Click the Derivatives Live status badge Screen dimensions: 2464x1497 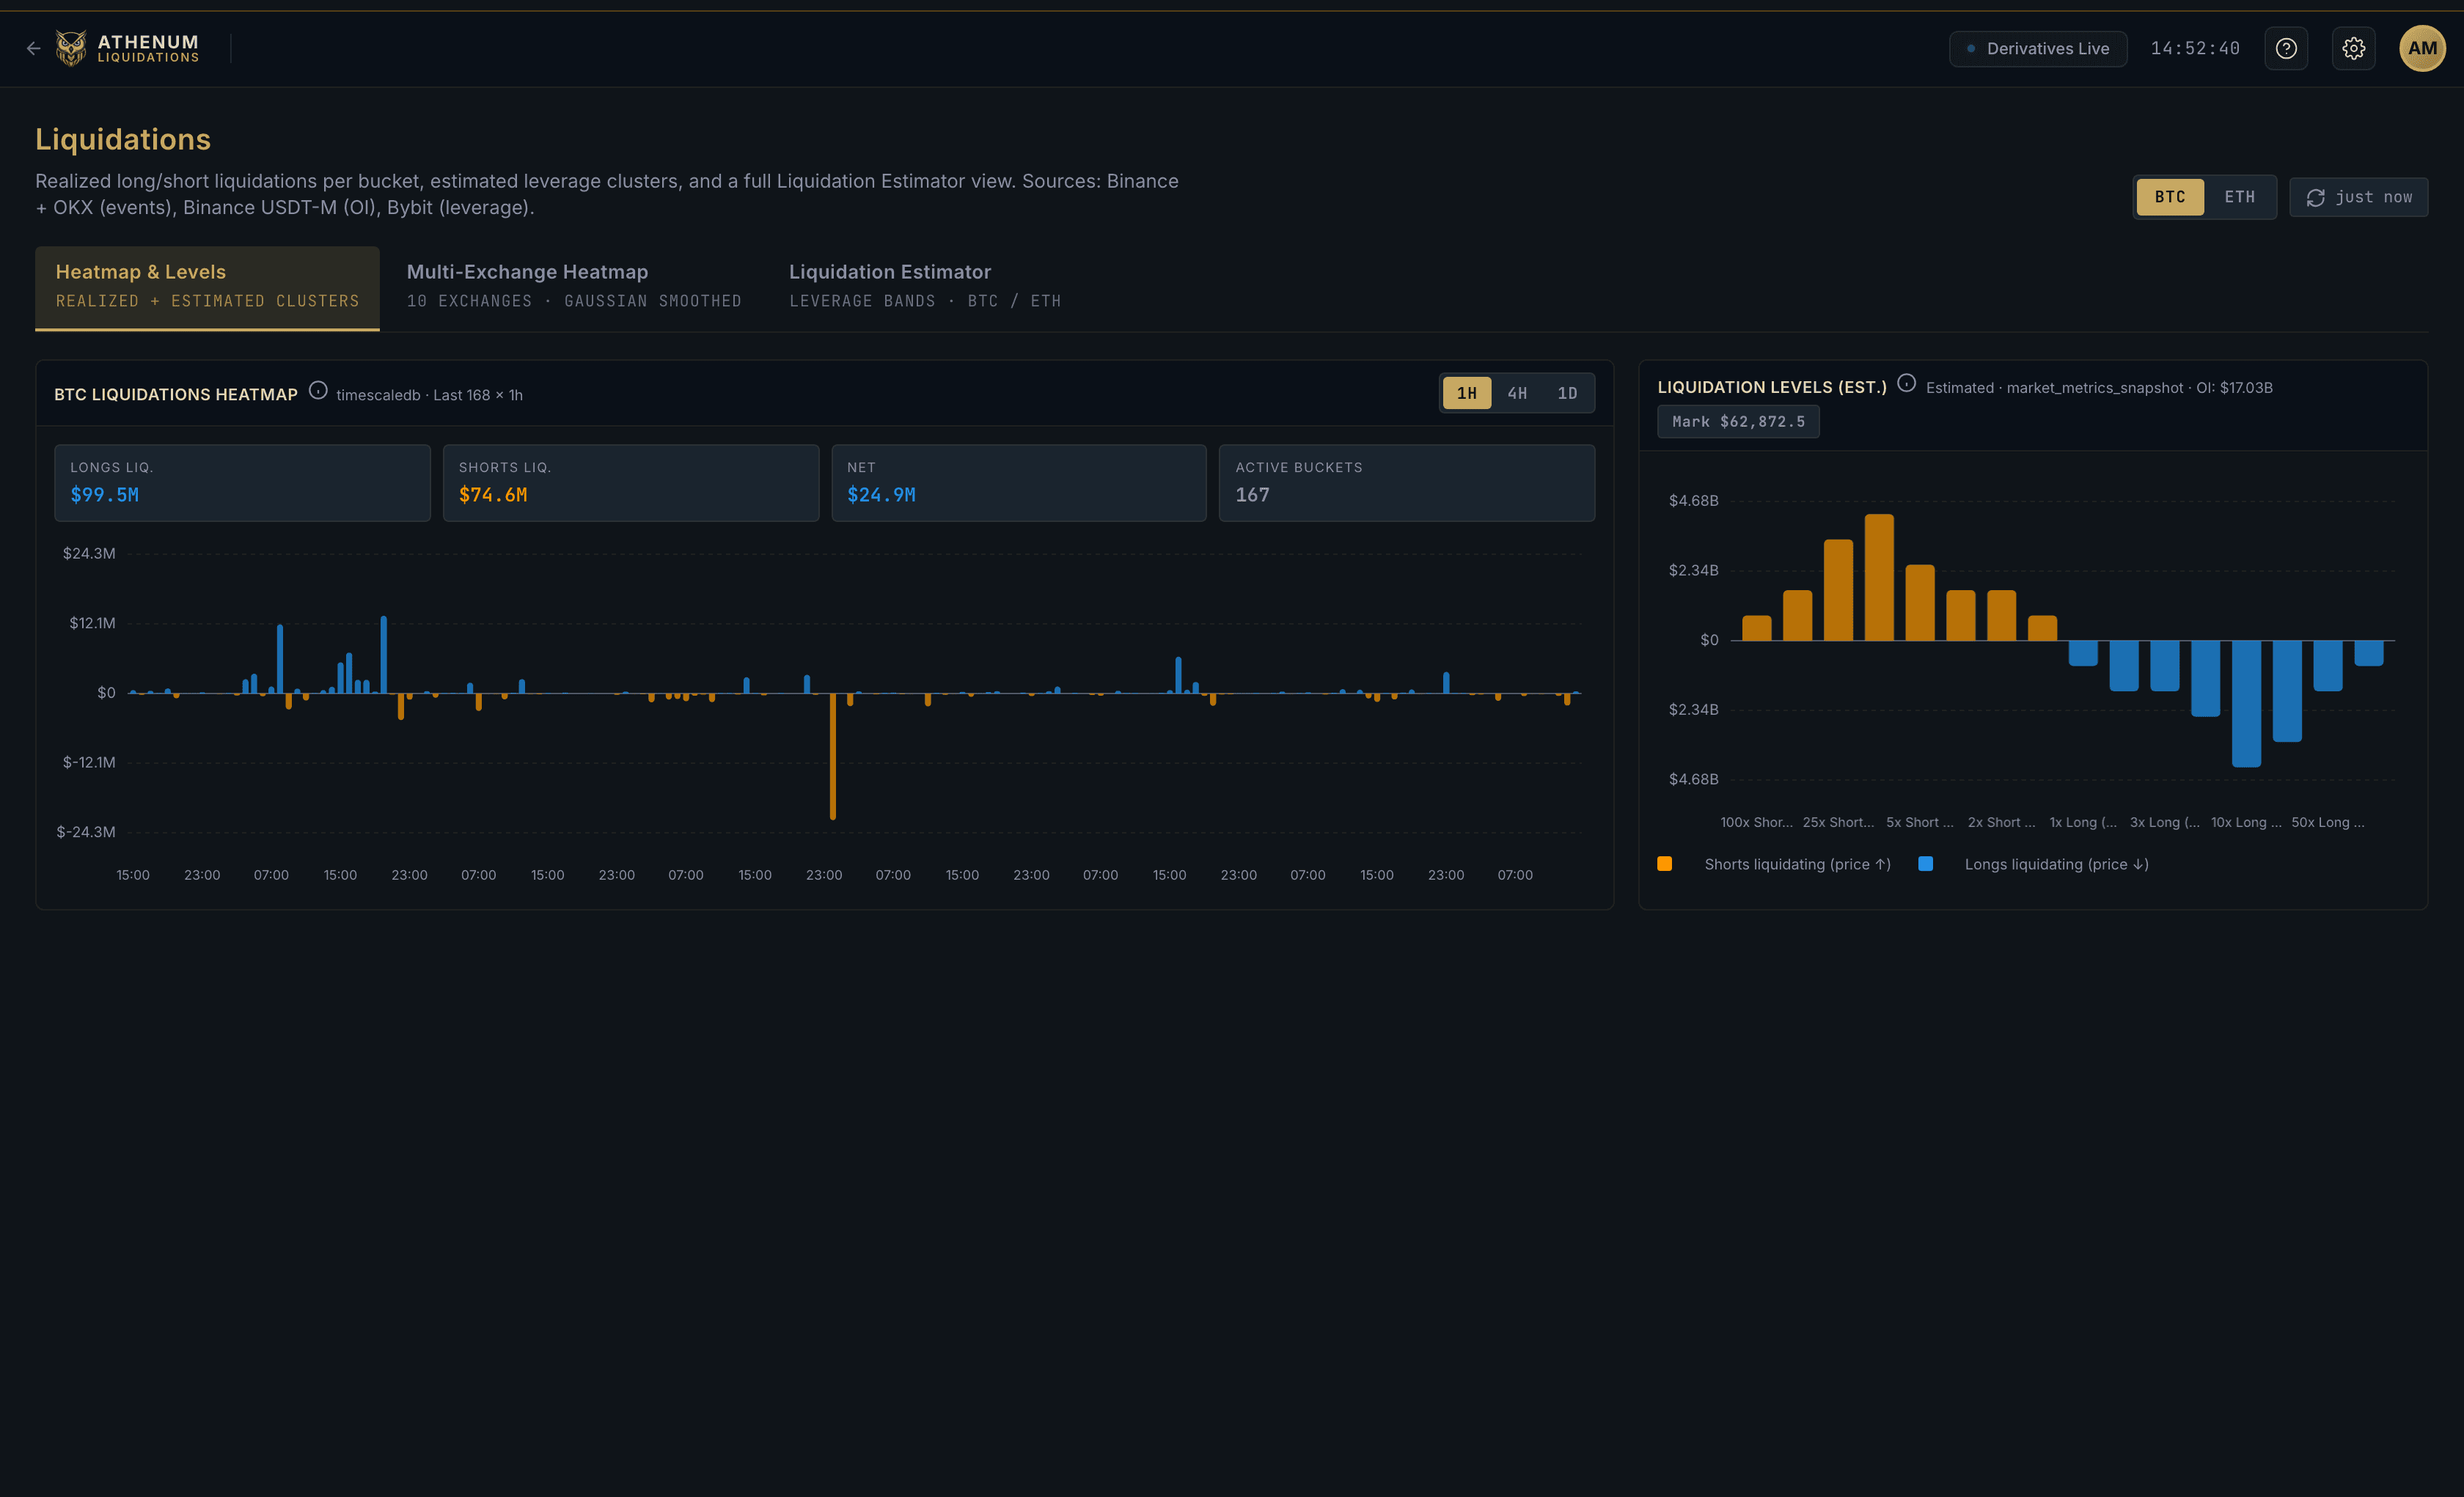(2038, 48)
